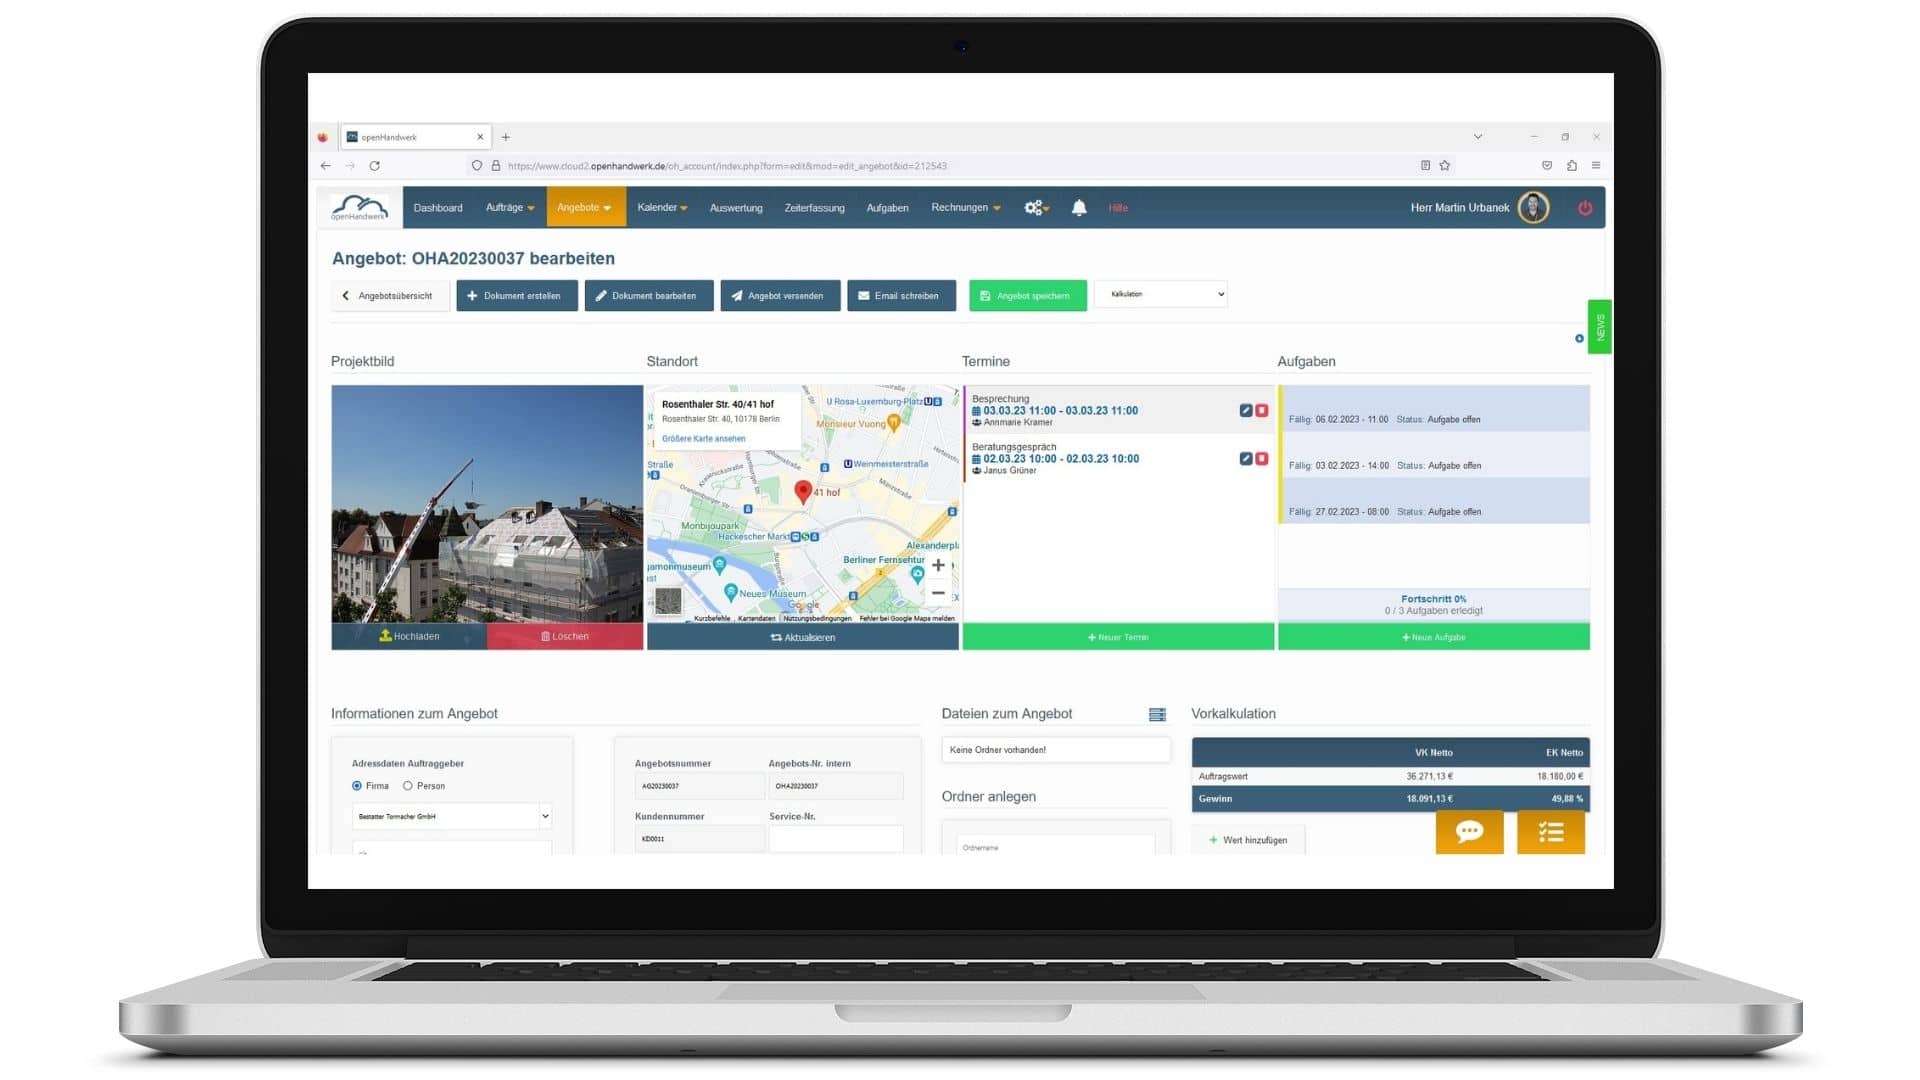Viewport: 1920px width, 1080px height.
Task: Click the Angebot speichern button
Action: pyautogui.click(x=1027, y=296)
